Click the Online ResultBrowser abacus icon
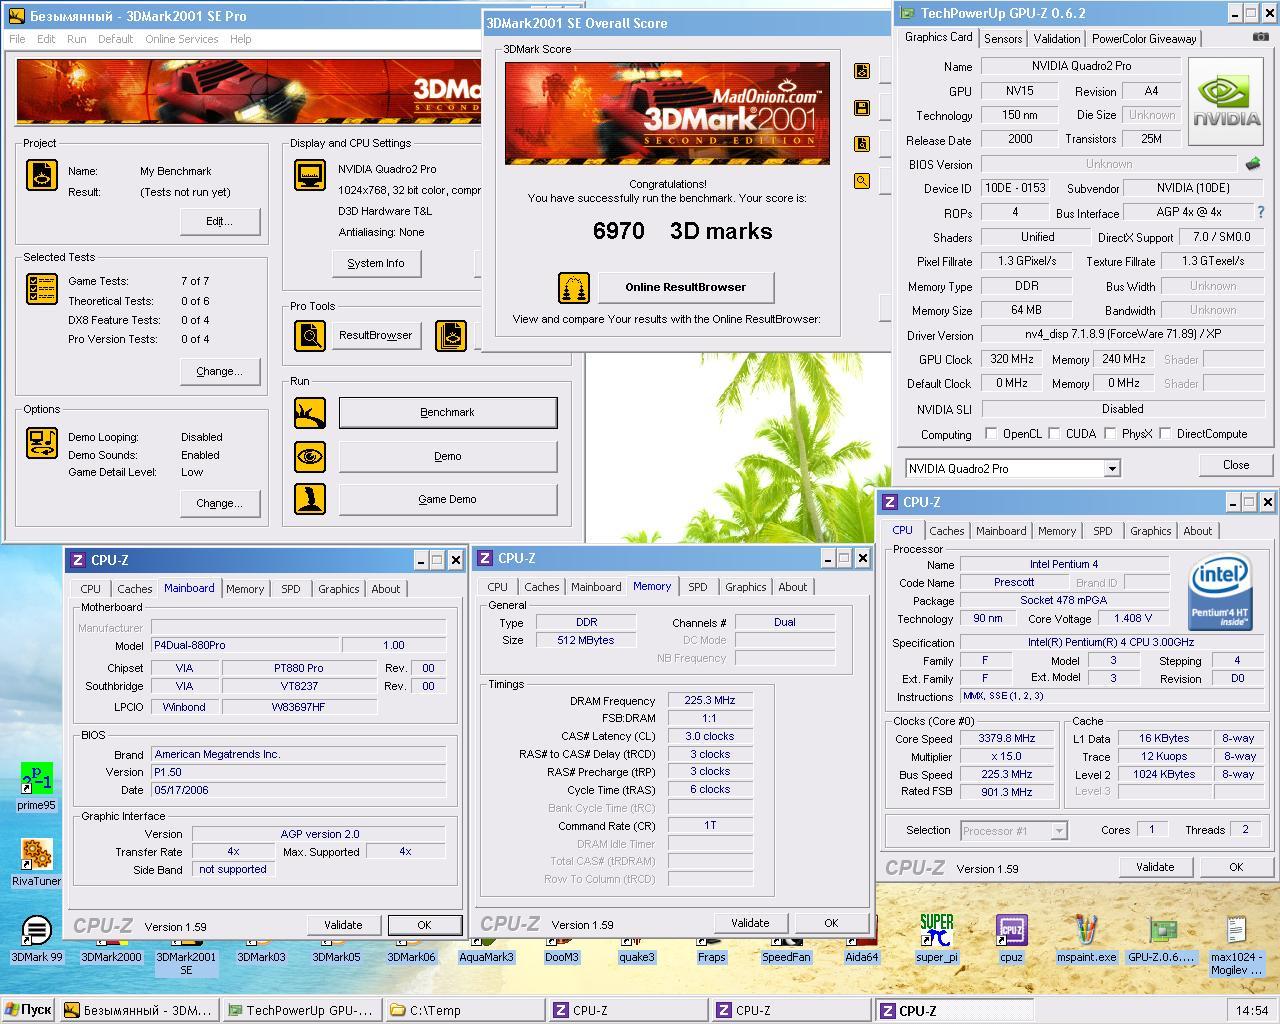This screenshot has height=1024, width=1280. click(574, 288)
